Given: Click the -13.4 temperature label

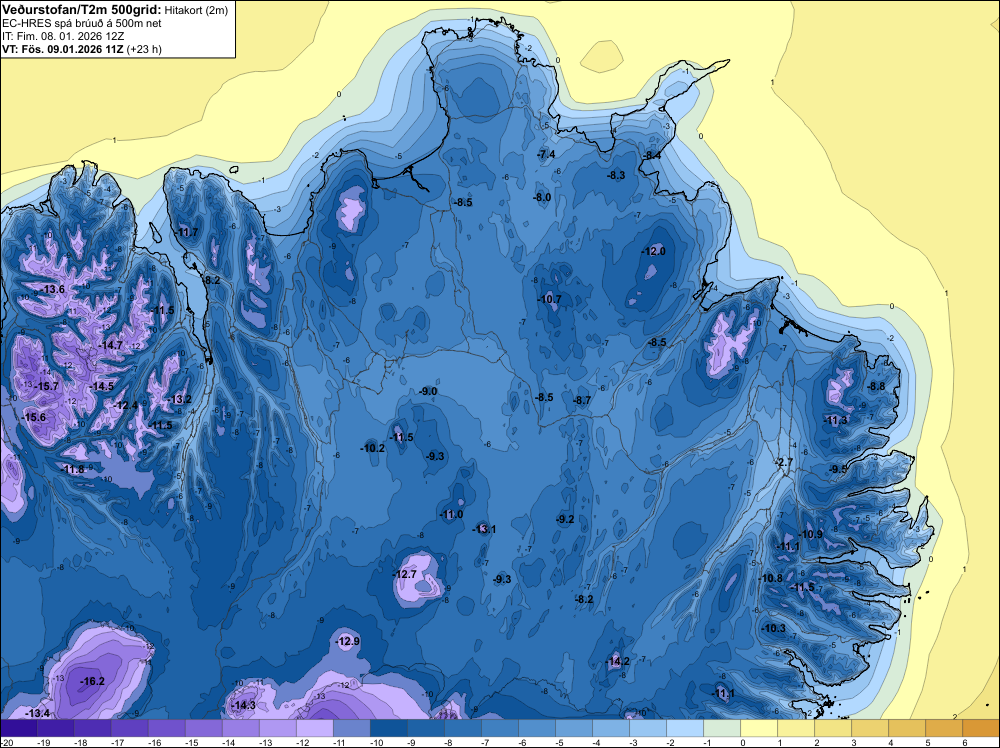Looking at the screenshot, I should (x=37, y=714).
